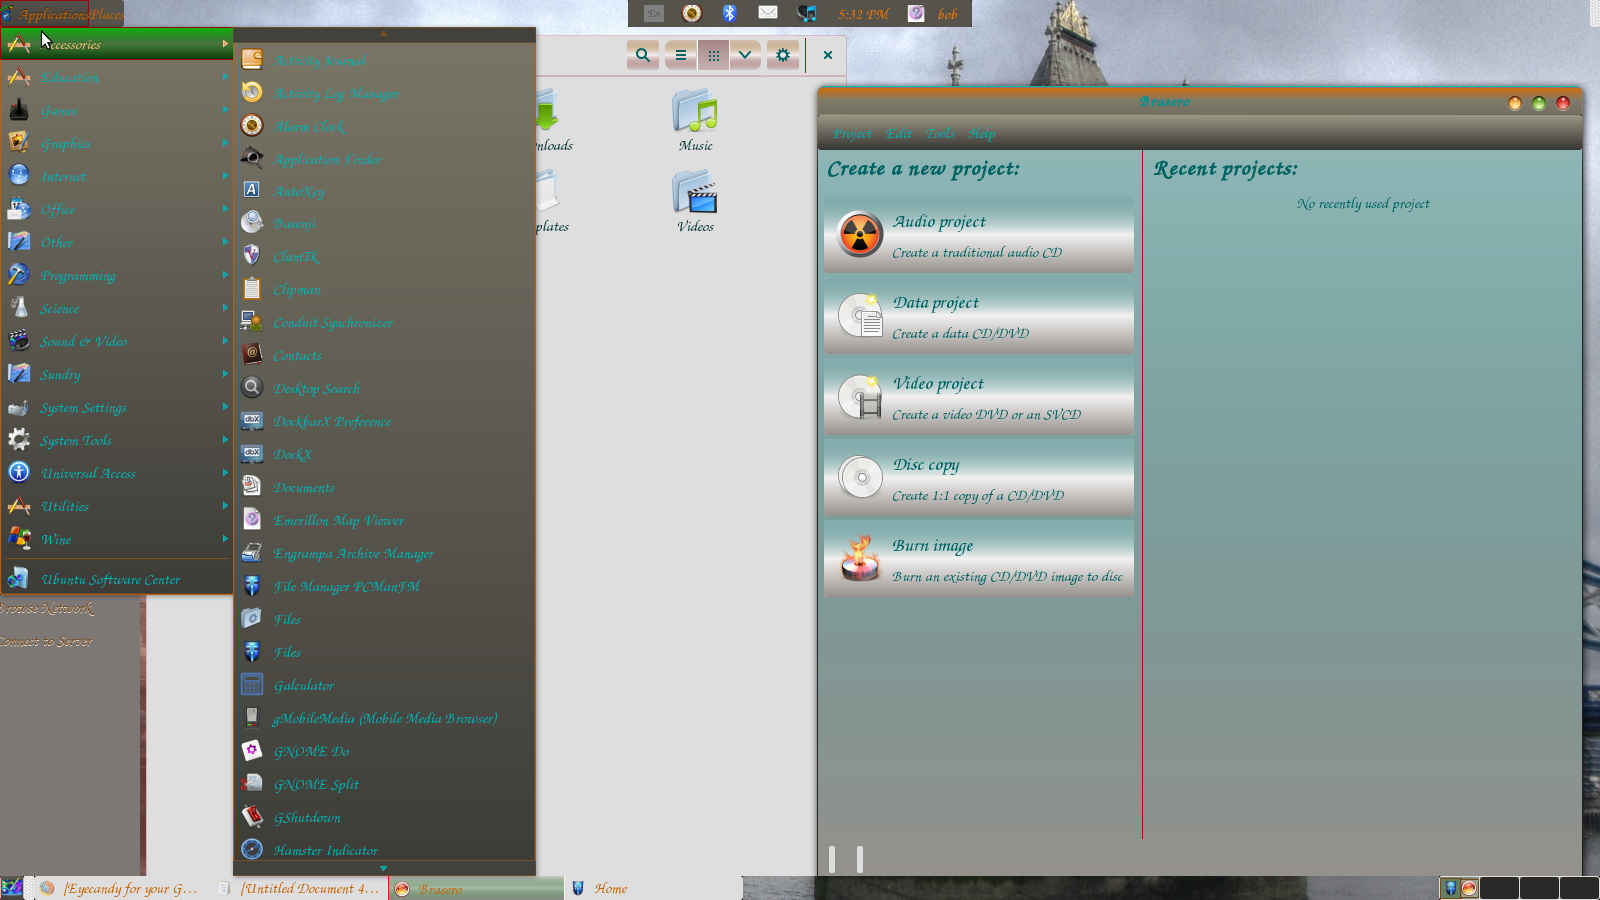Launch Activity Journal from Accessories menu
1600x900 pixels.
[x=384, y=60]
